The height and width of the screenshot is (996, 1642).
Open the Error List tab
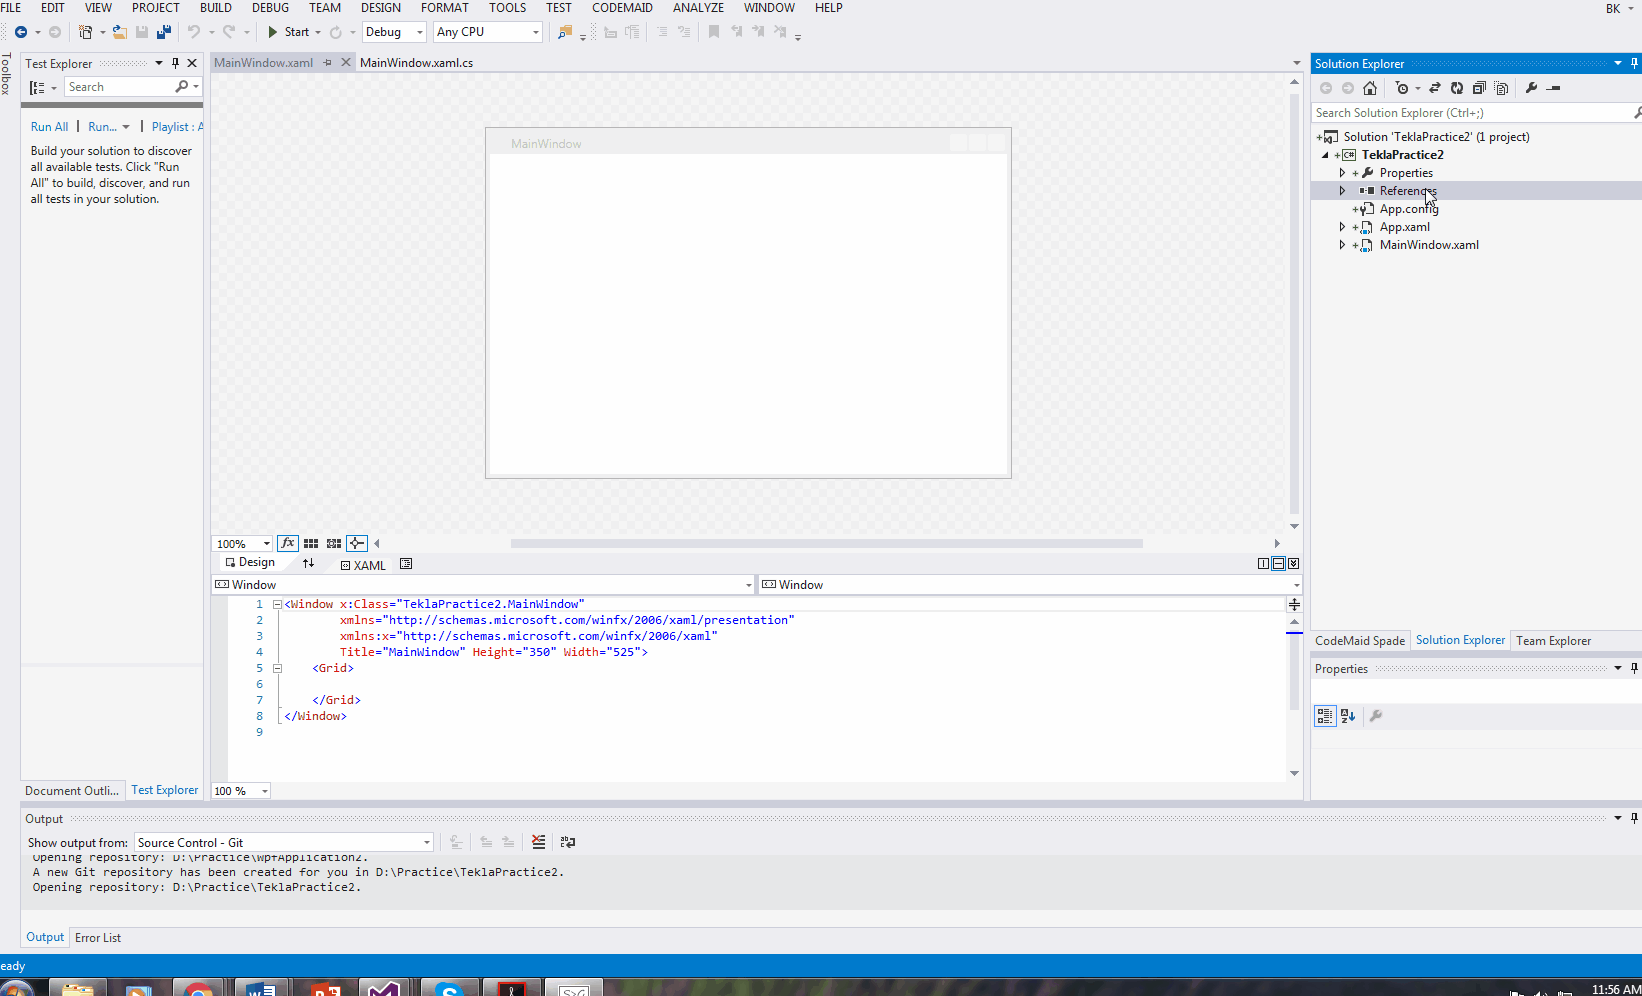[98, 938]
